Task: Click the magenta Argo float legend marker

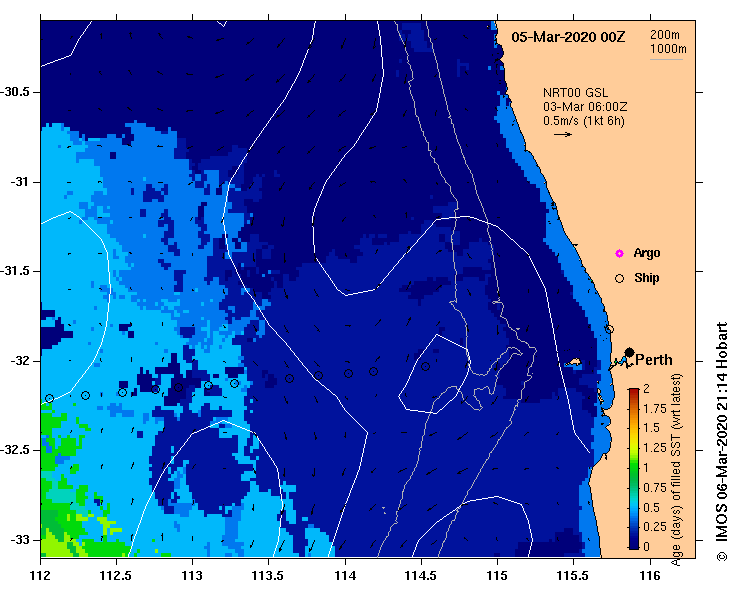Action: coord(619,254)
